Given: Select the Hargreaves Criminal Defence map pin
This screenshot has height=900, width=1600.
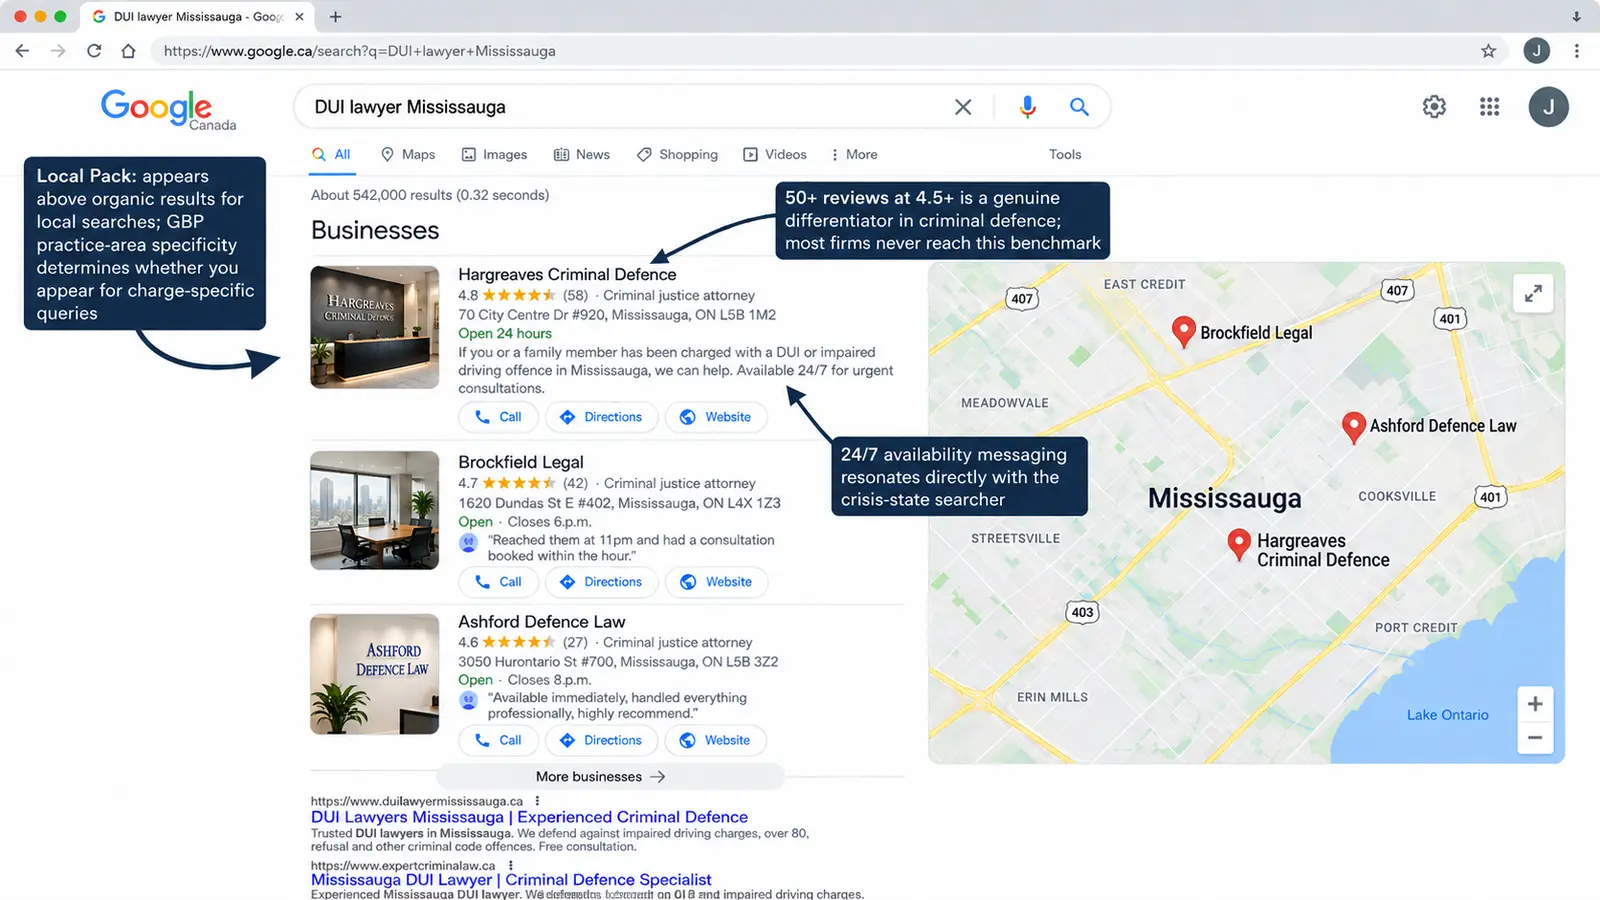Looking at the screenshot, I should (1239, 544).
